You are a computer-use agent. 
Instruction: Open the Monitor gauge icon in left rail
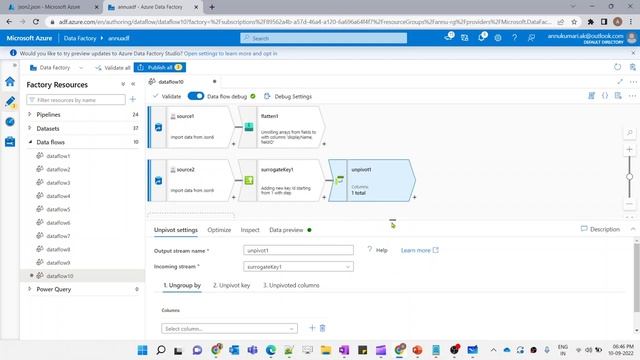(x=10, y=122)
